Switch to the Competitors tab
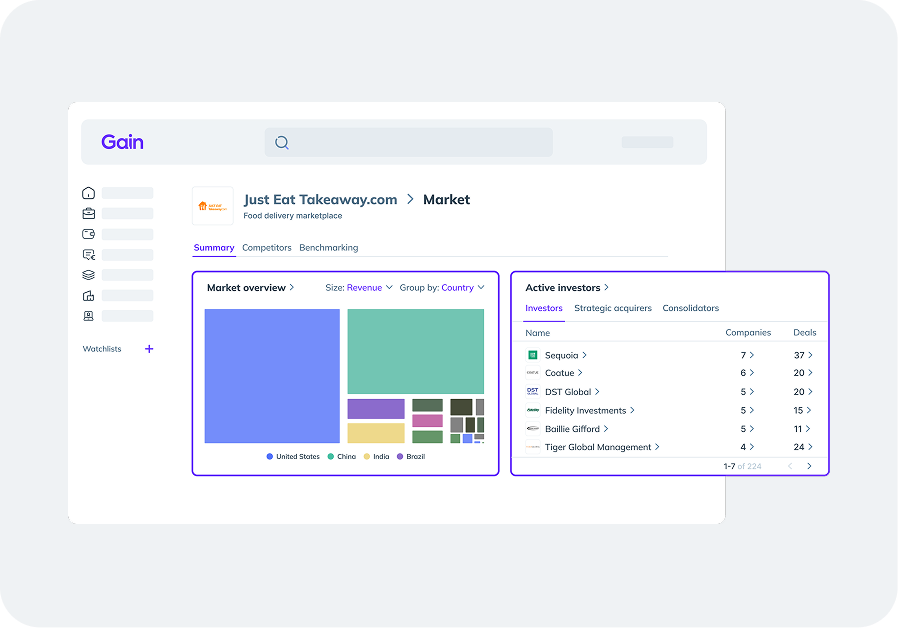This screenshot has height=628, width=898. click(266, 248)
